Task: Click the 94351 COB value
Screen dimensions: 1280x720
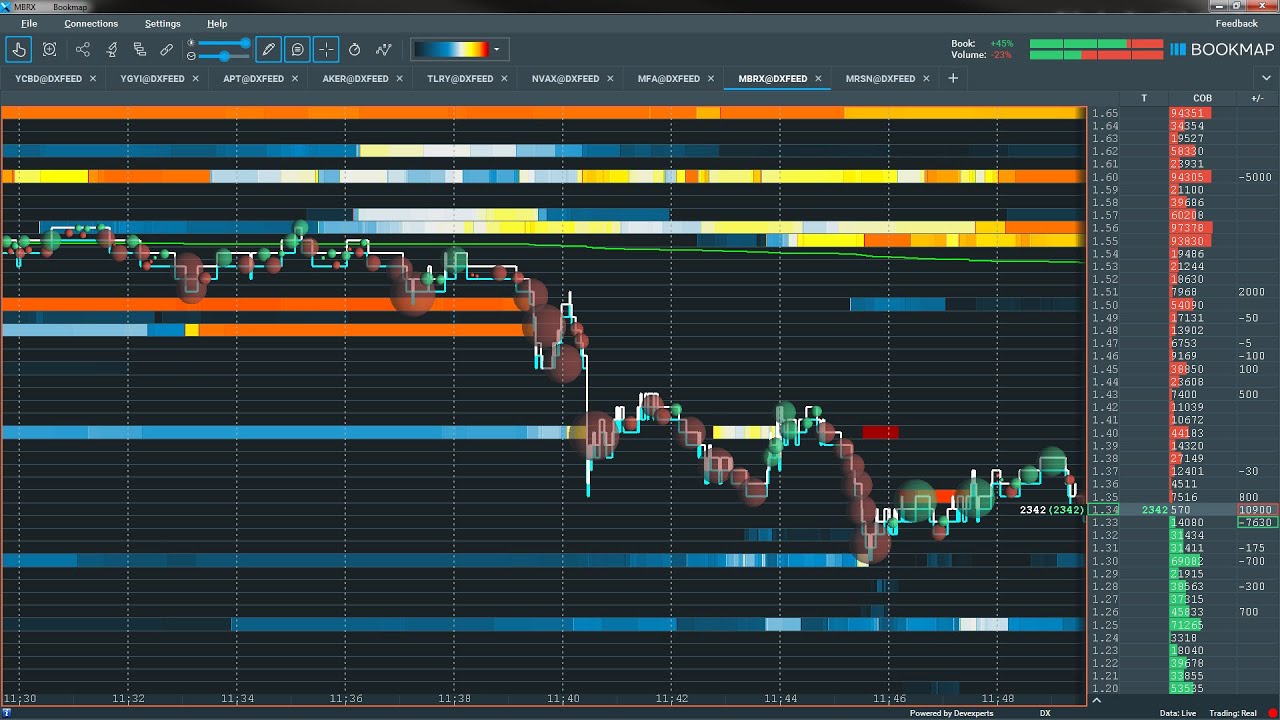Action: [1188, 113]
